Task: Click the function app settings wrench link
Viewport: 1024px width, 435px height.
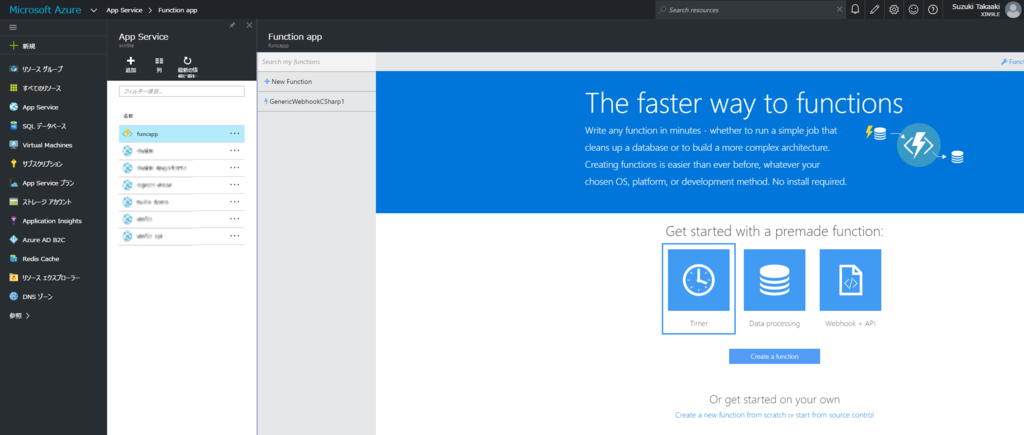Action: tap(1012, 62)
